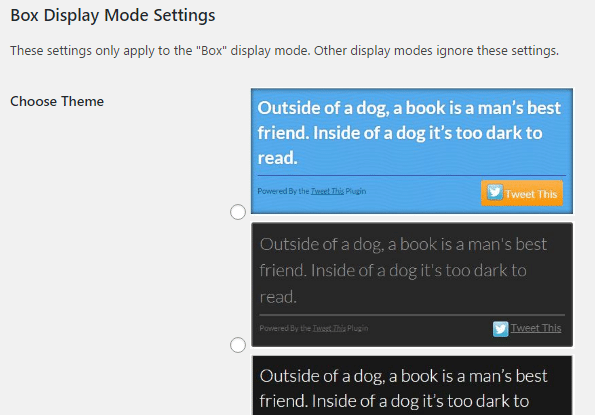The height and width of the screenshot is (415, 595).
Task: Pick the black theme preview at the bottom
Action: point(412,385)
